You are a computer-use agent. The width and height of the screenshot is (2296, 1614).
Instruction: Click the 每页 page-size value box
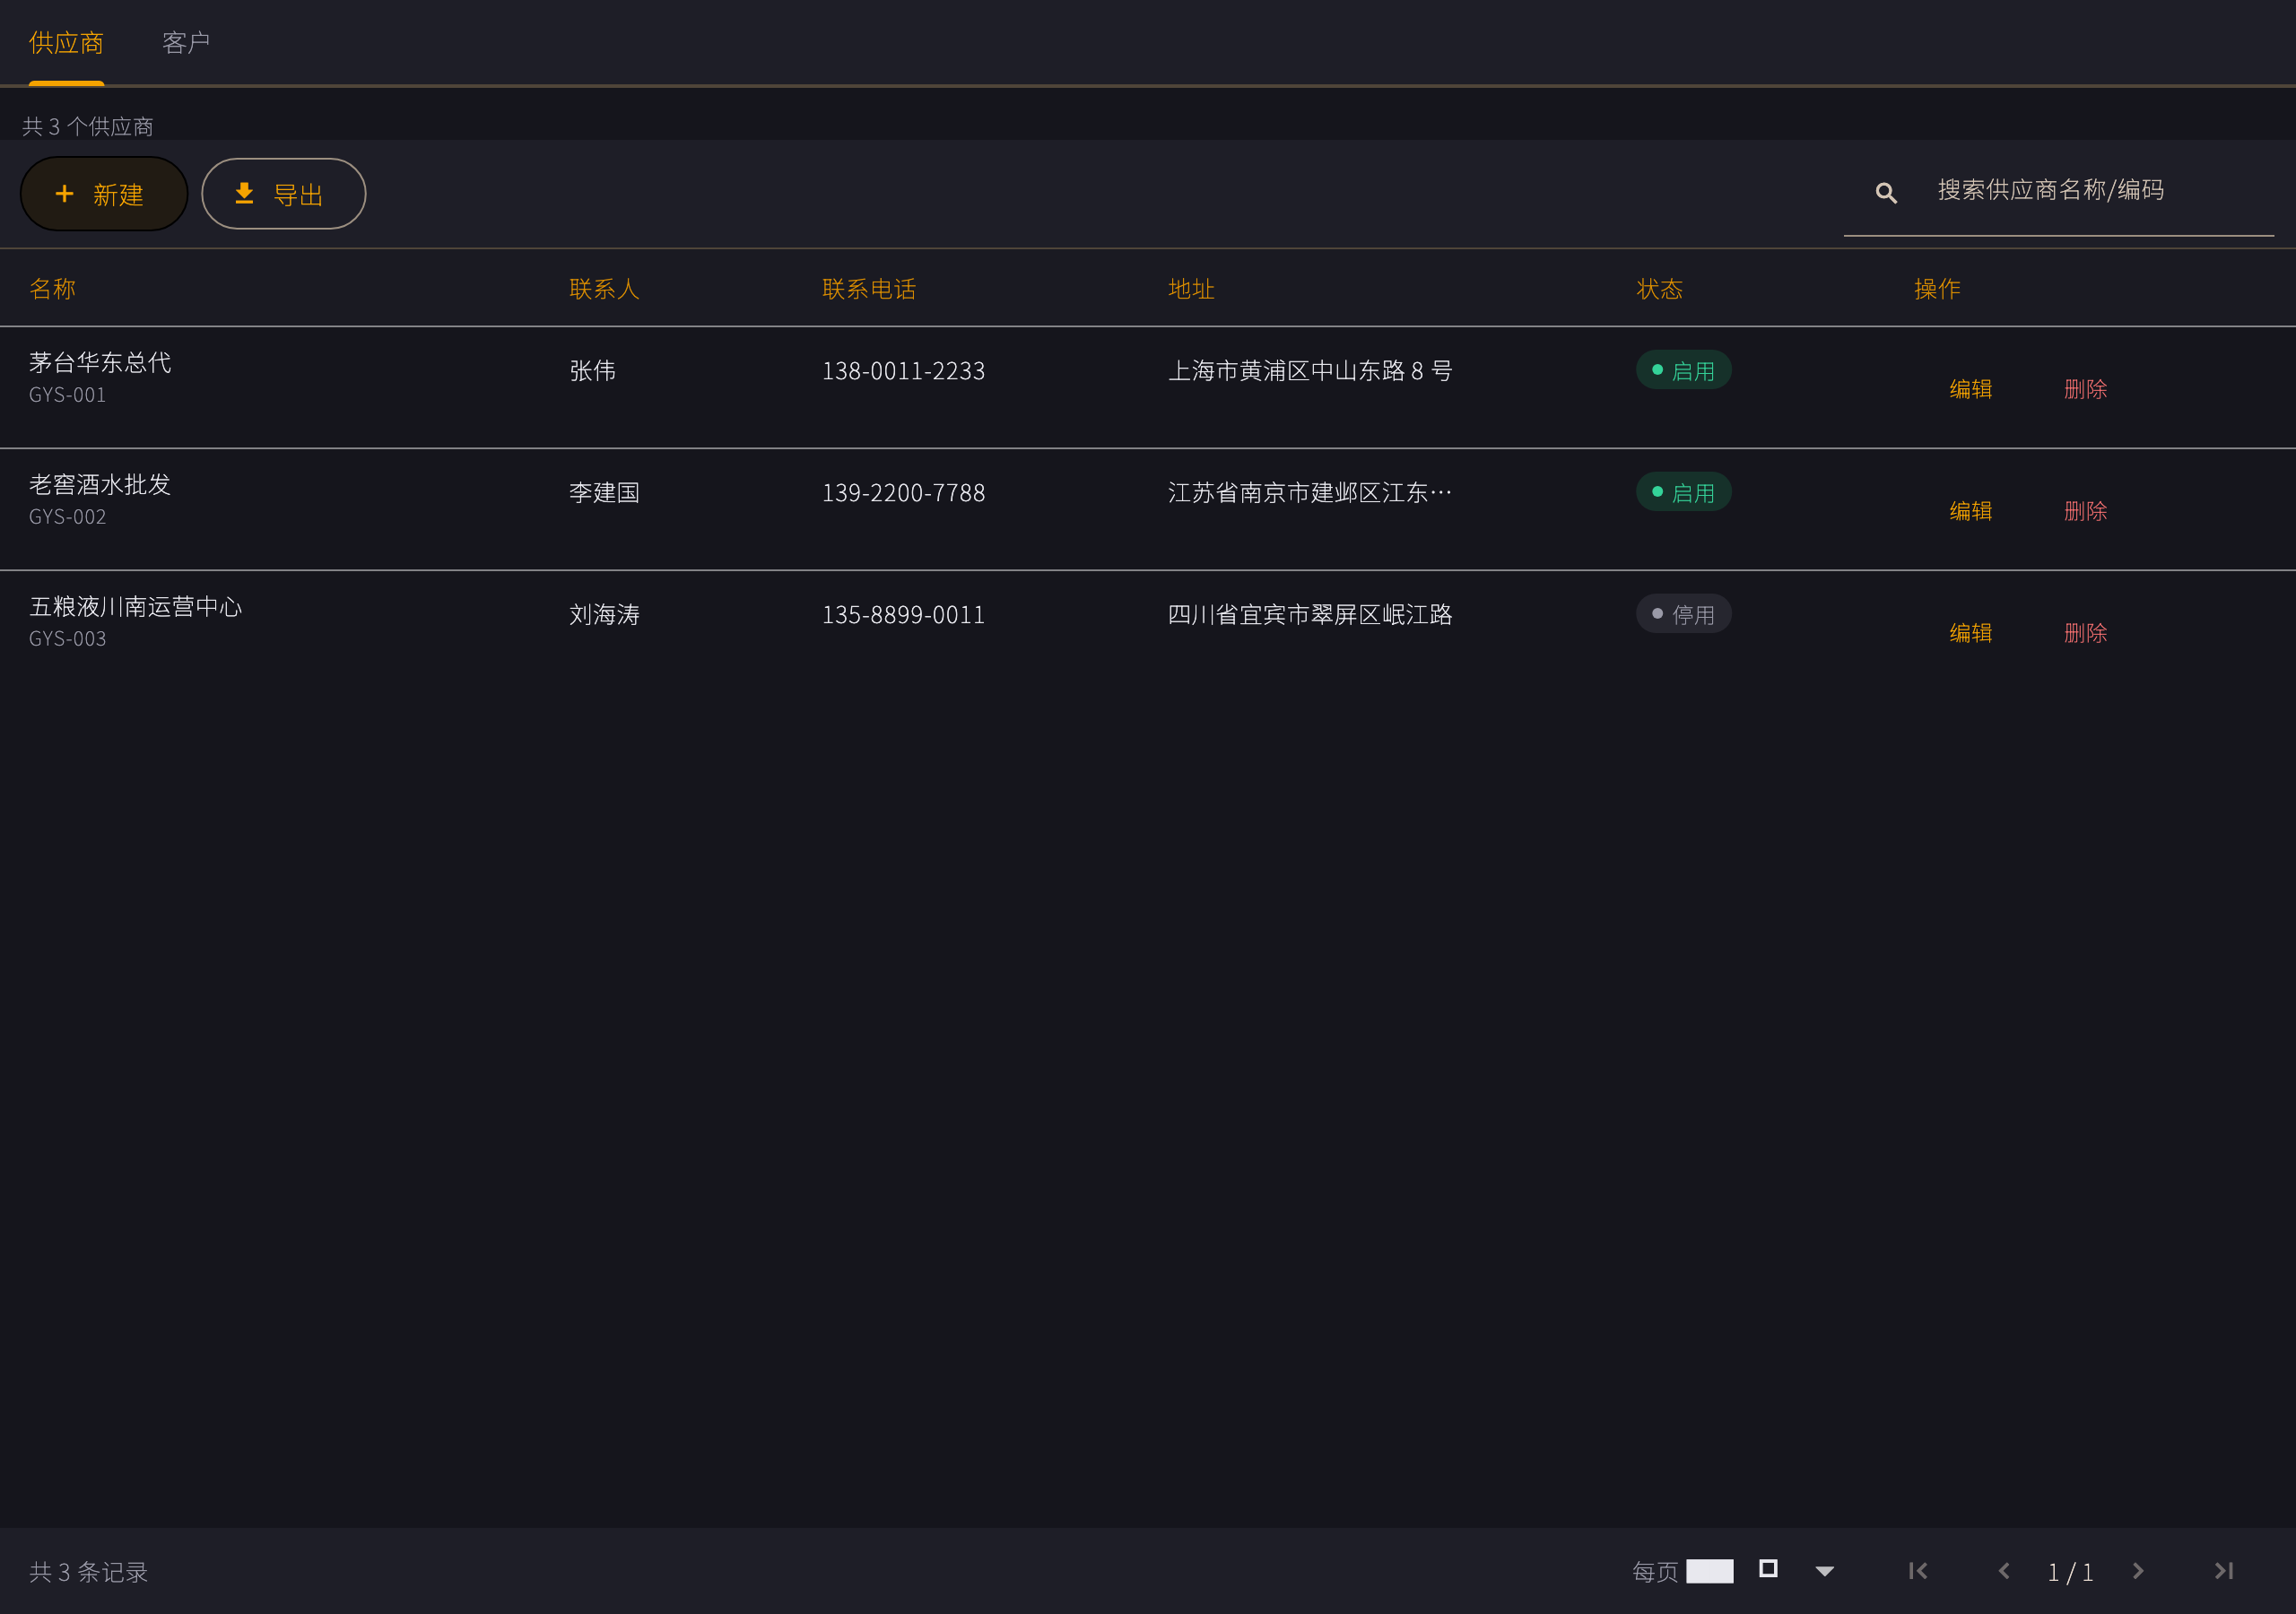point(1710,1571)
